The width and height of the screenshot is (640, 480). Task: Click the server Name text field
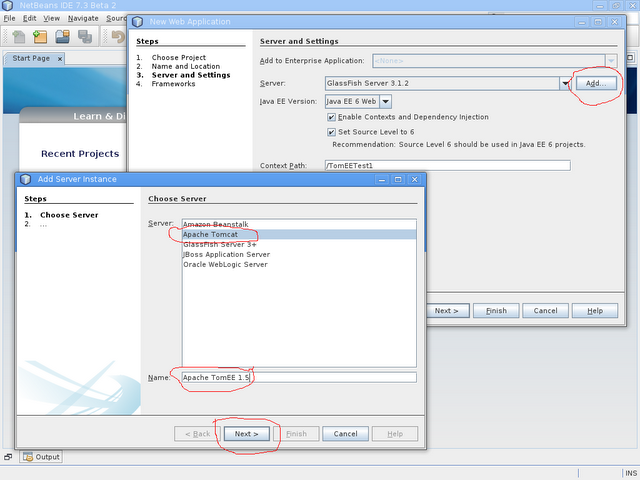[299, 378]
